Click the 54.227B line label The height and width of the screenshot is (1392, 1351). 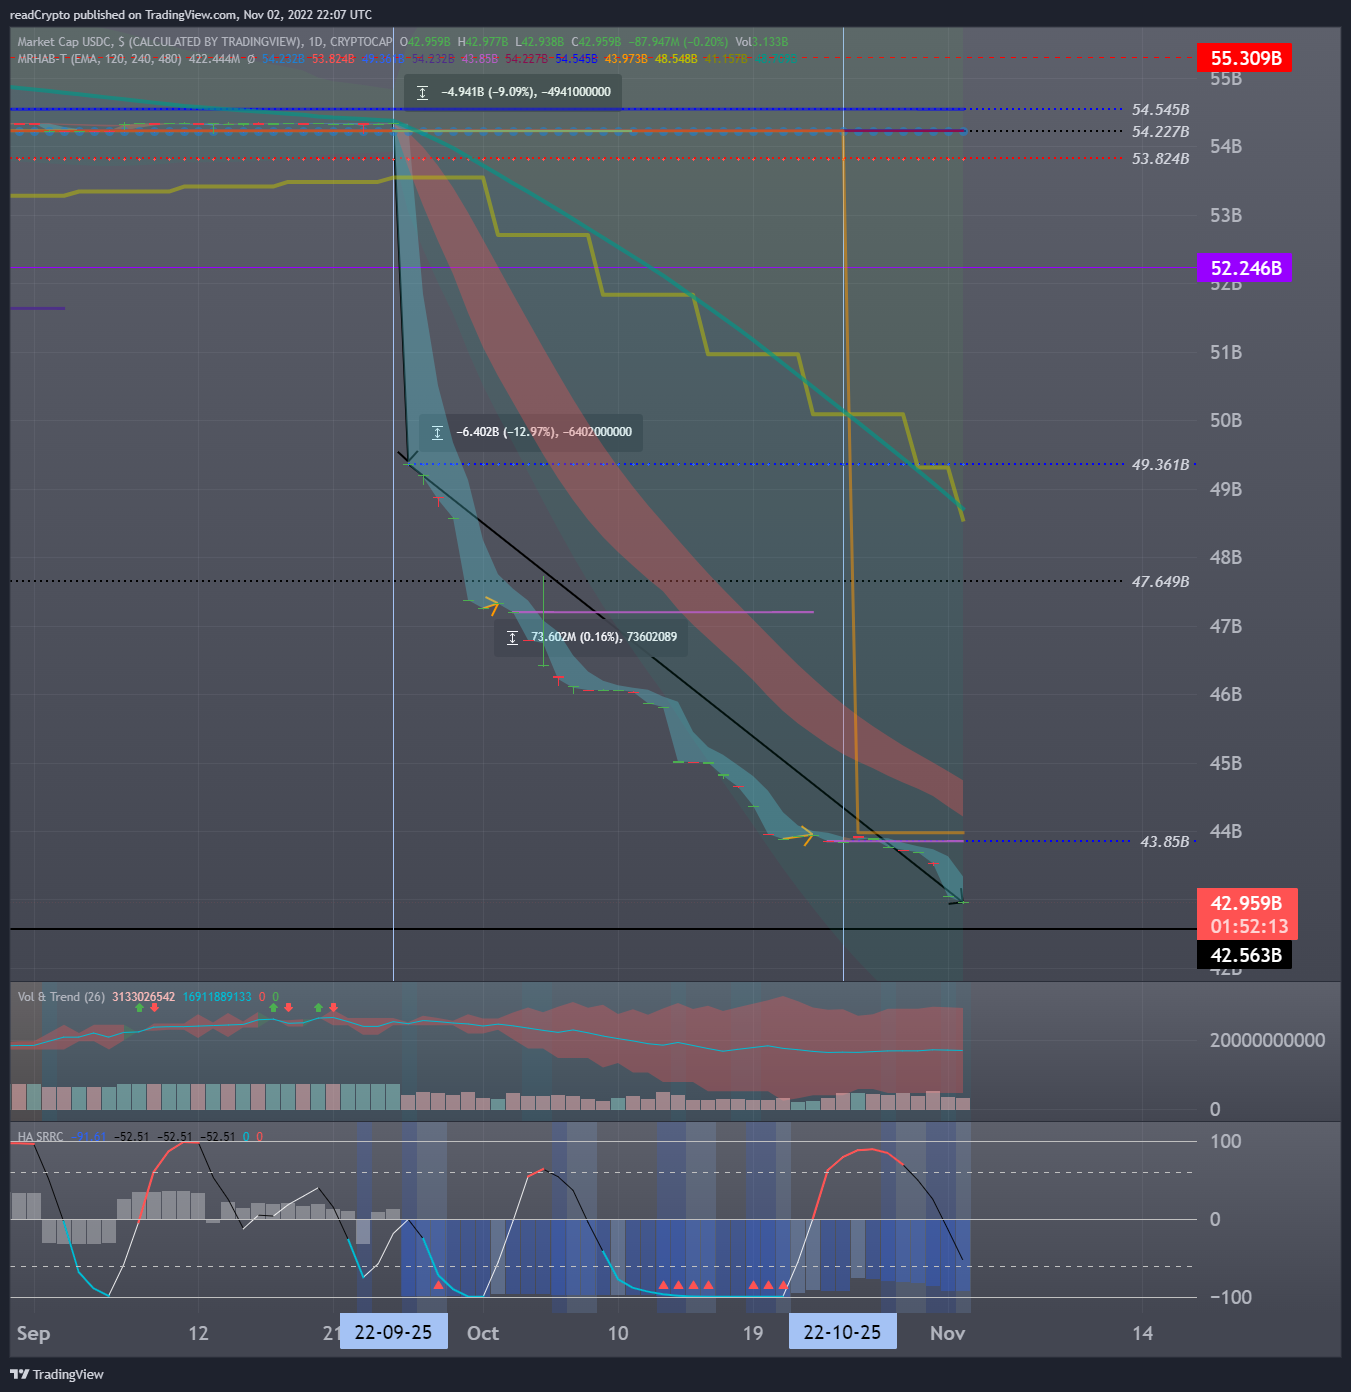[x=1160, y=132]
